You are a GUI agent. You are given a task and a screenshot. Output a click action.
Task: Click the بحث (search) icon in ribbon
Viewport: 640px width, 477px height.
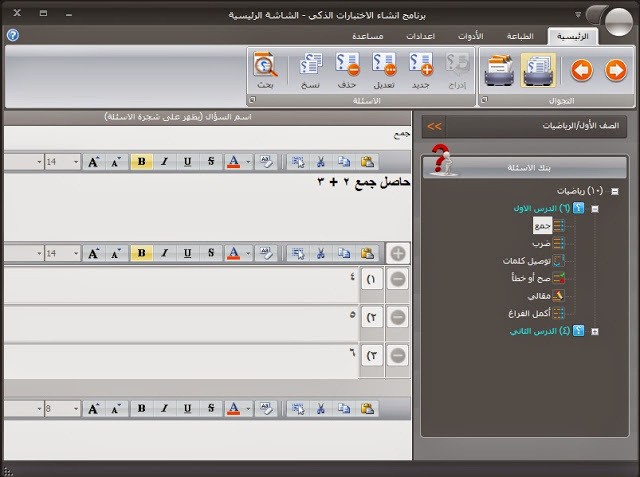(265, 67)
